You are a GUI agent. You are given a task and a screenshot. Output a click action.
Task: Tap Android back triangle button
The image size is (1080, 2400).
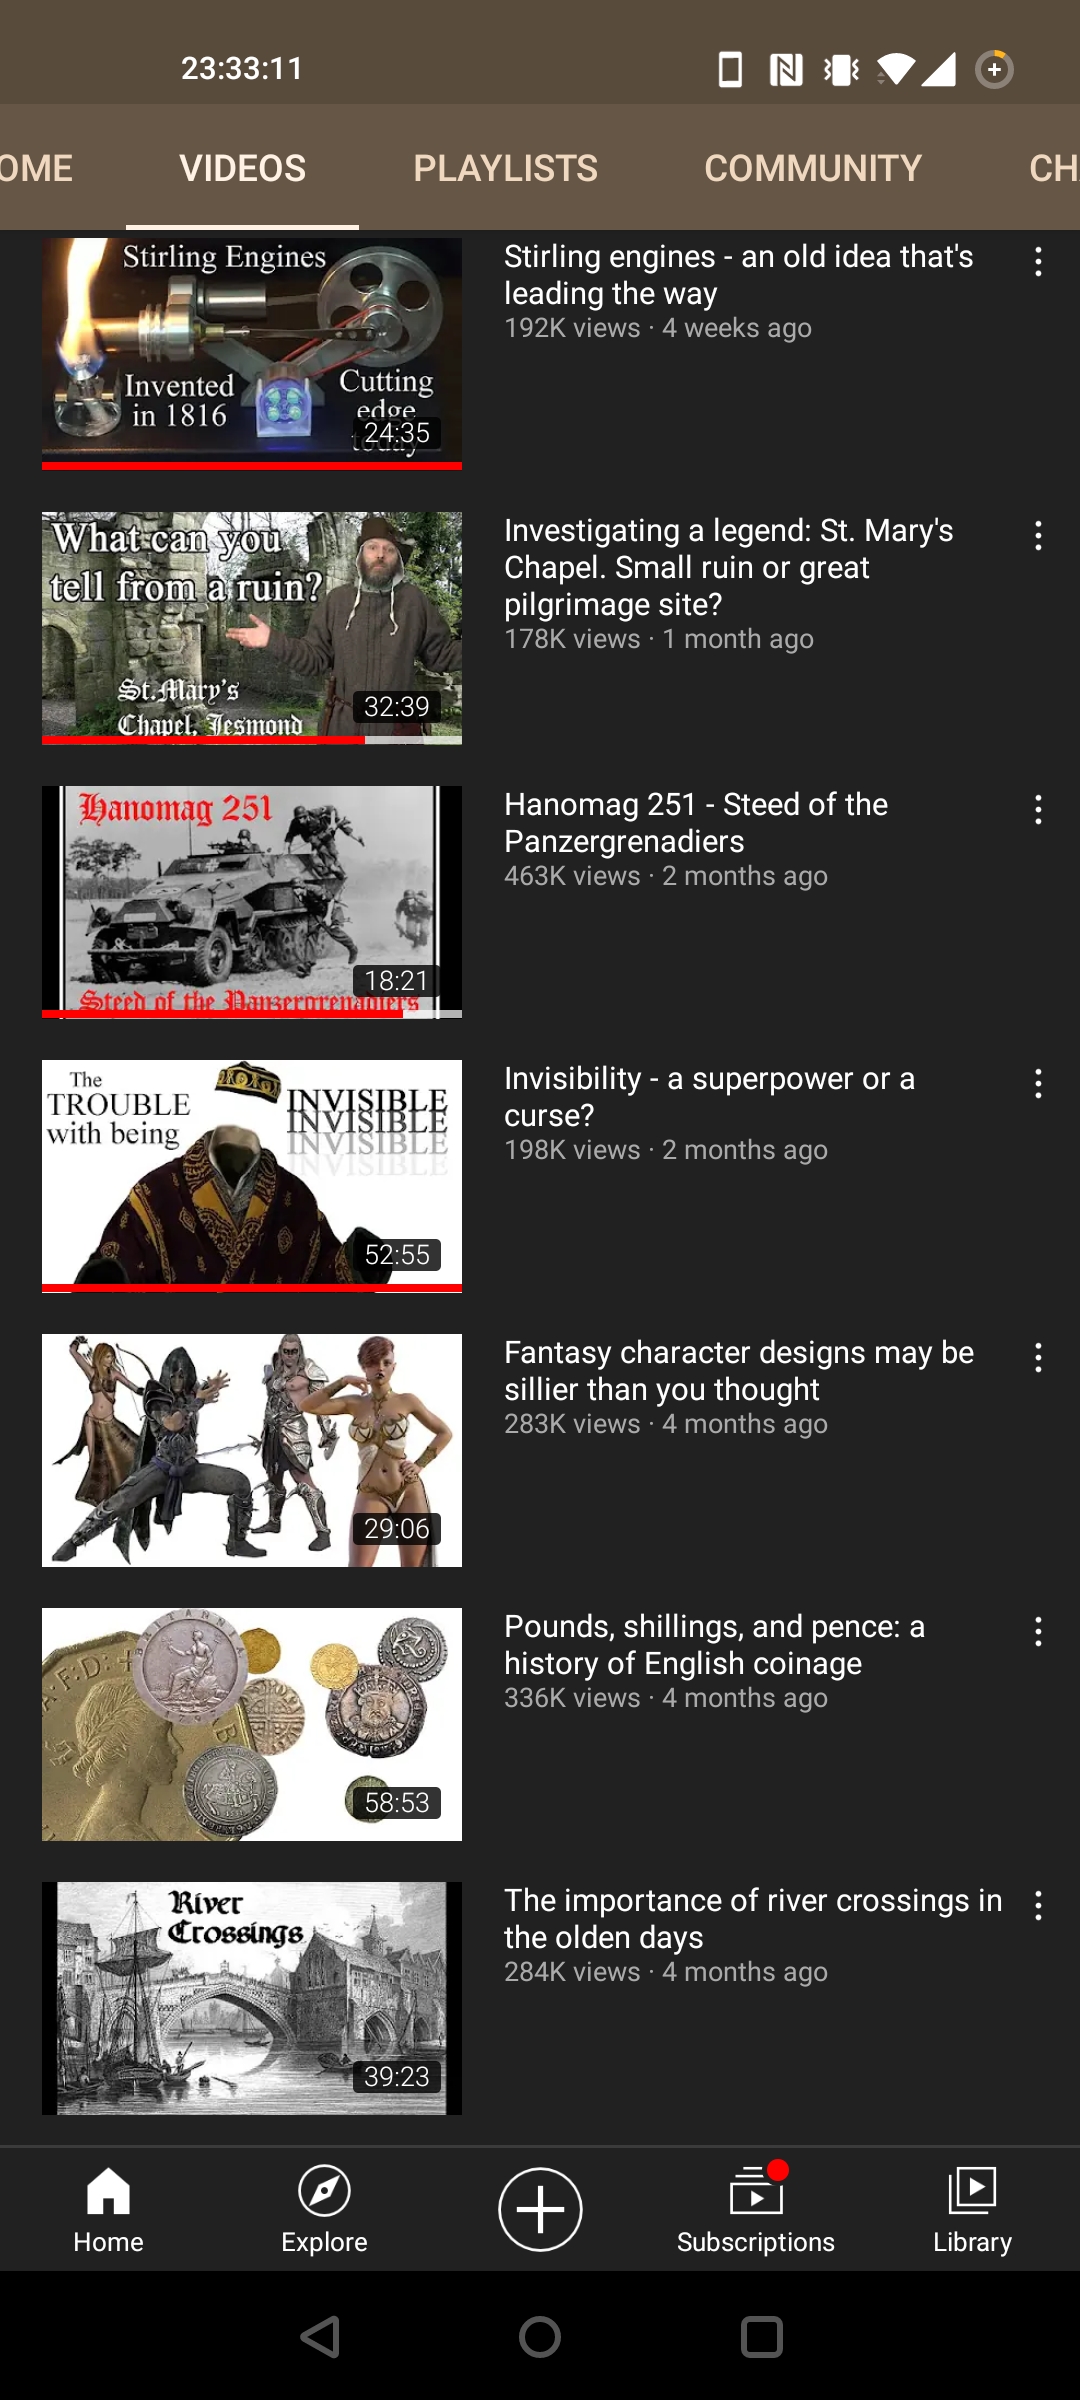(321, 2337)
